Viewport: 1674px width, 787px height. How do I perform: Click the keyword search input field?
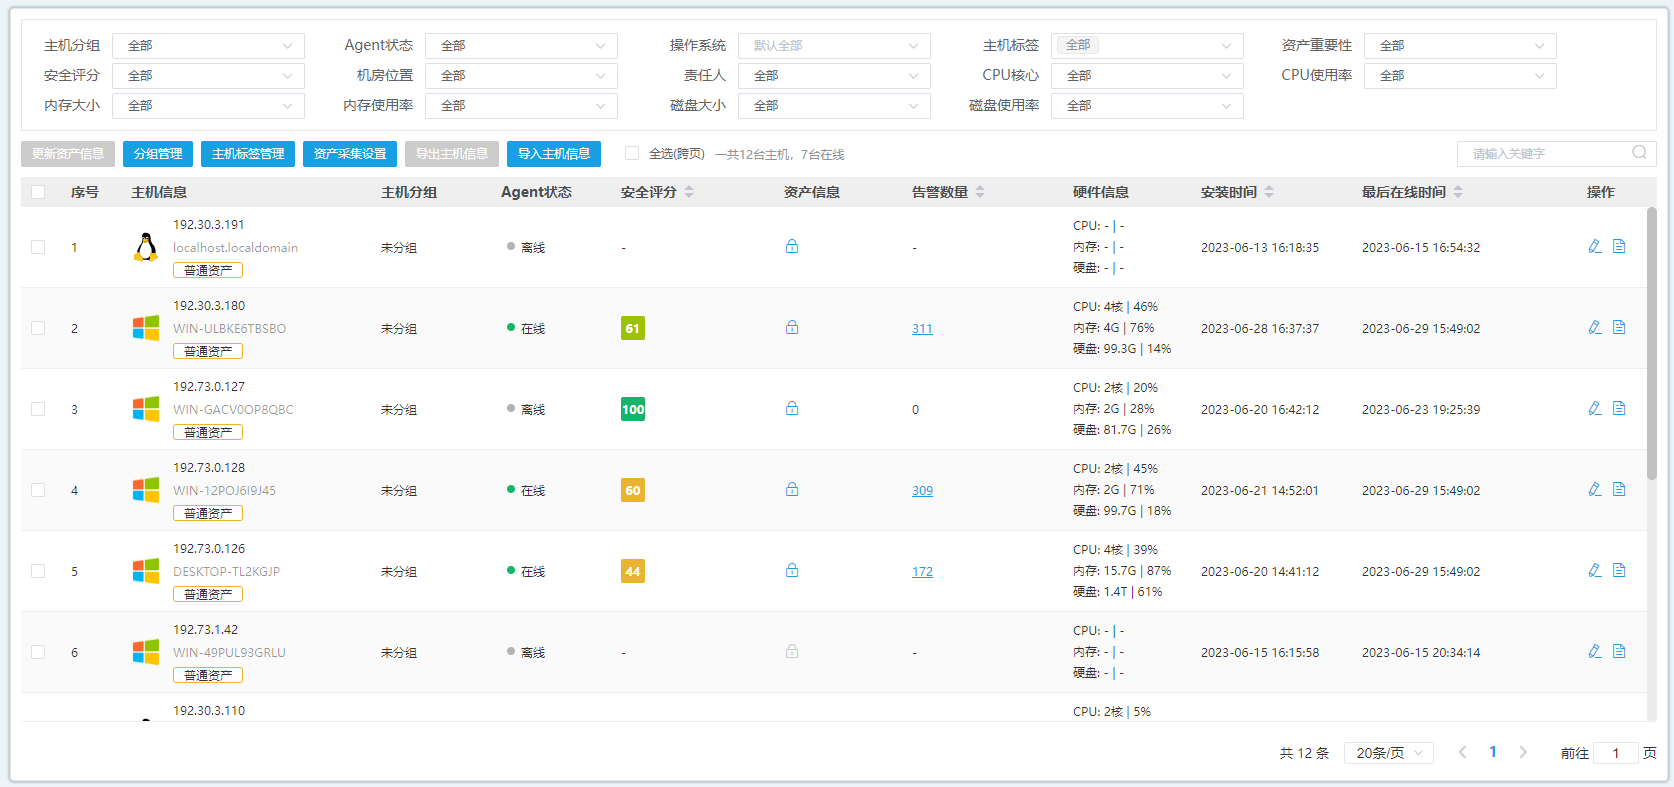(1545, 154)
